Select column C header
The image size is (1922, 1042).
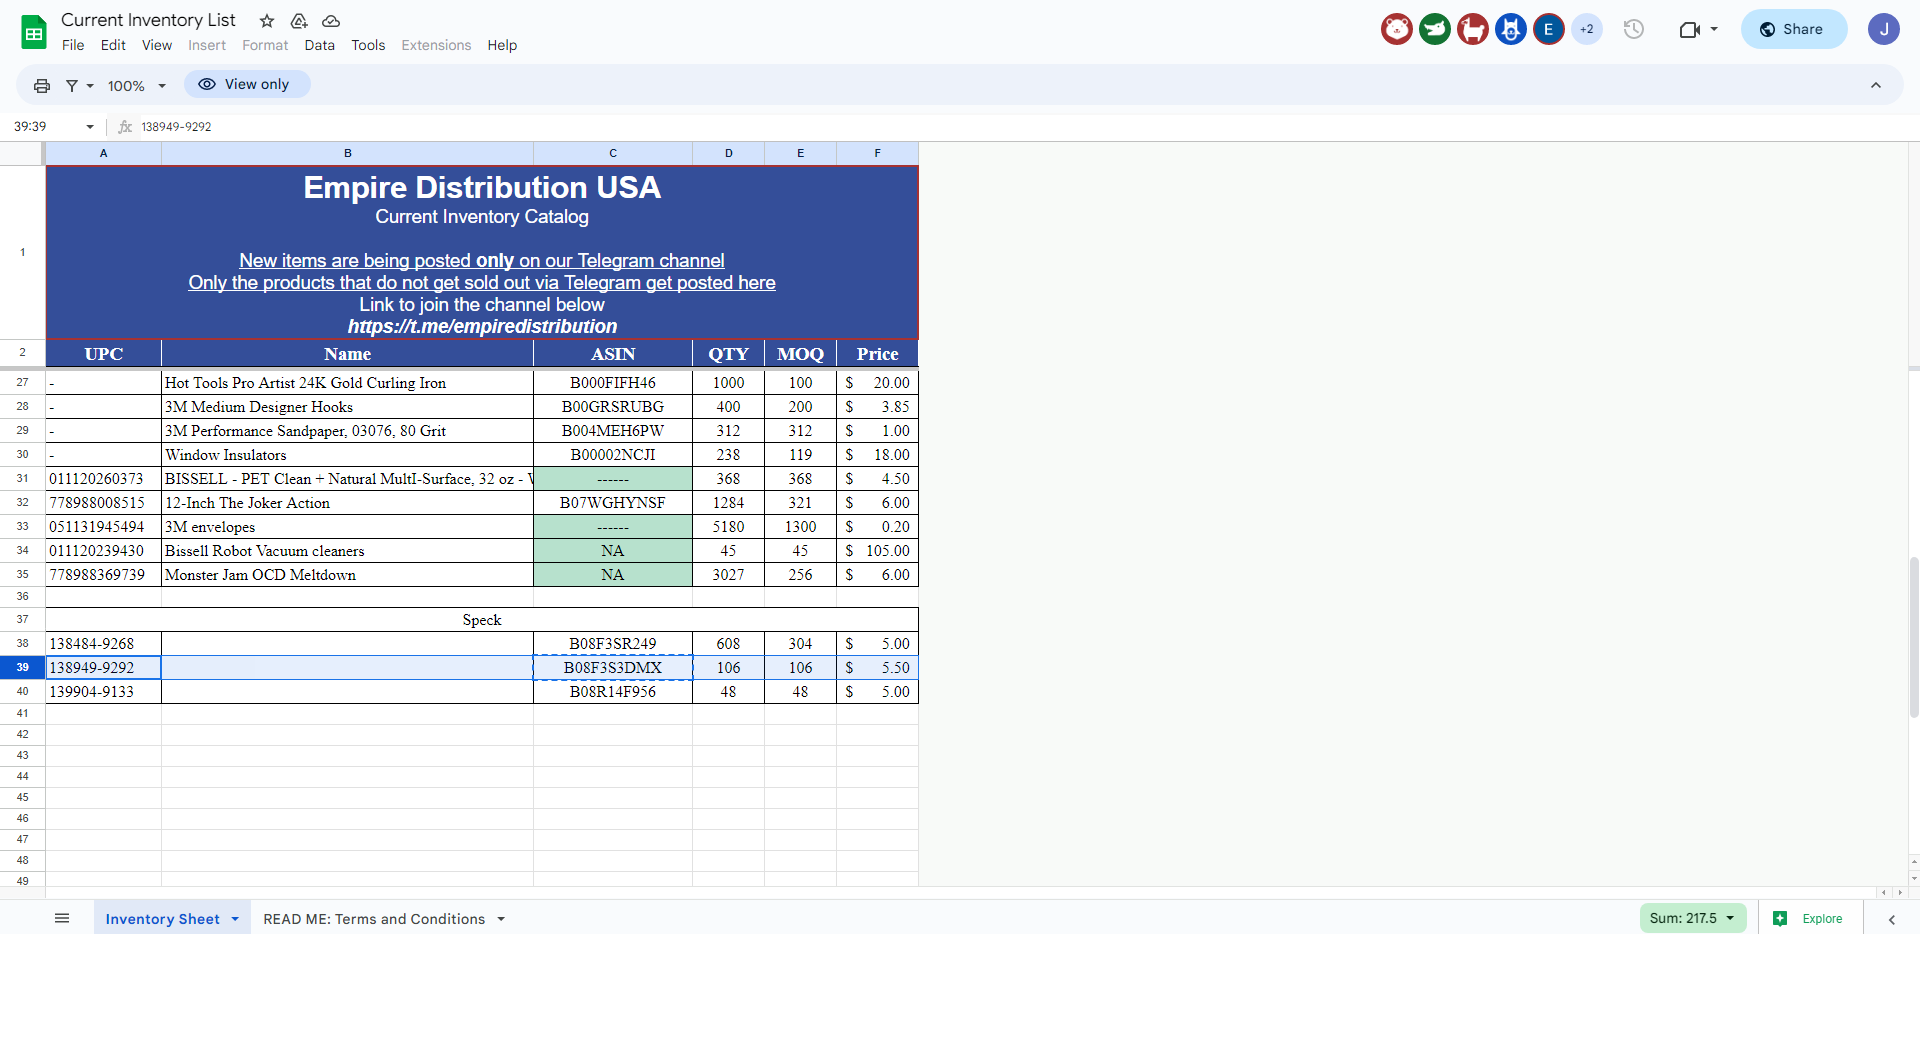[613, 153]
